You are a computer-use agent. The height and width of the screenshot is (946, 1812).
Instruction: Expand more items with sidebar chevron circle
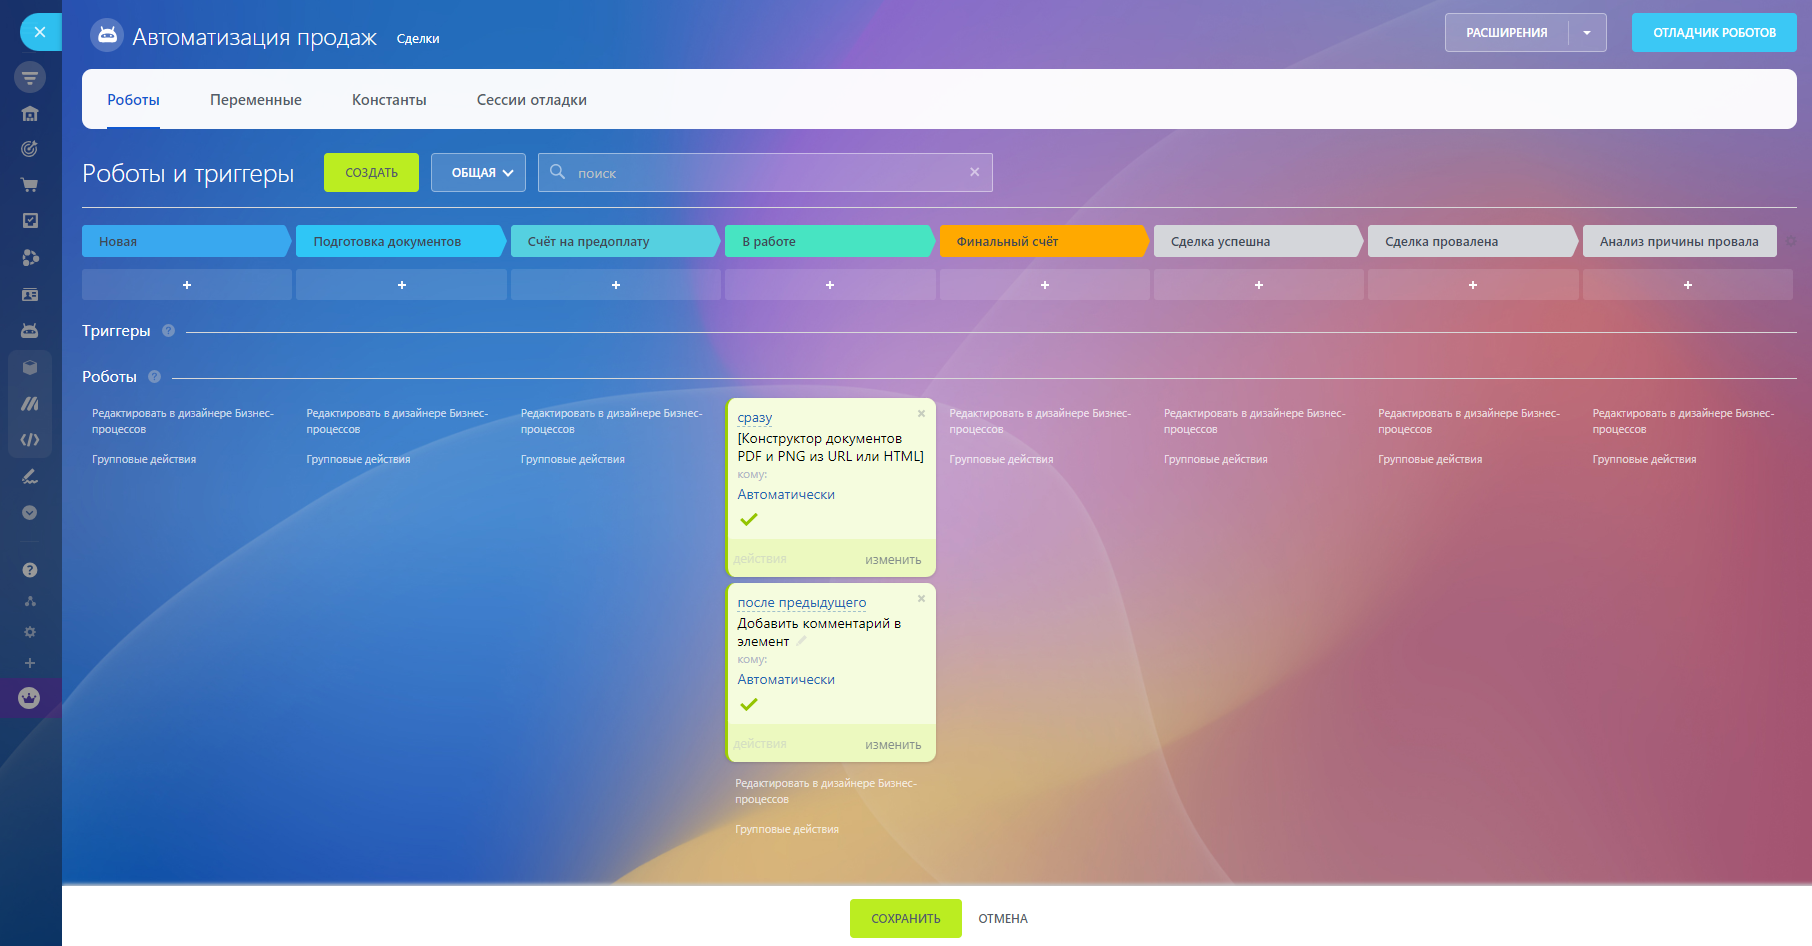point(30,513)
